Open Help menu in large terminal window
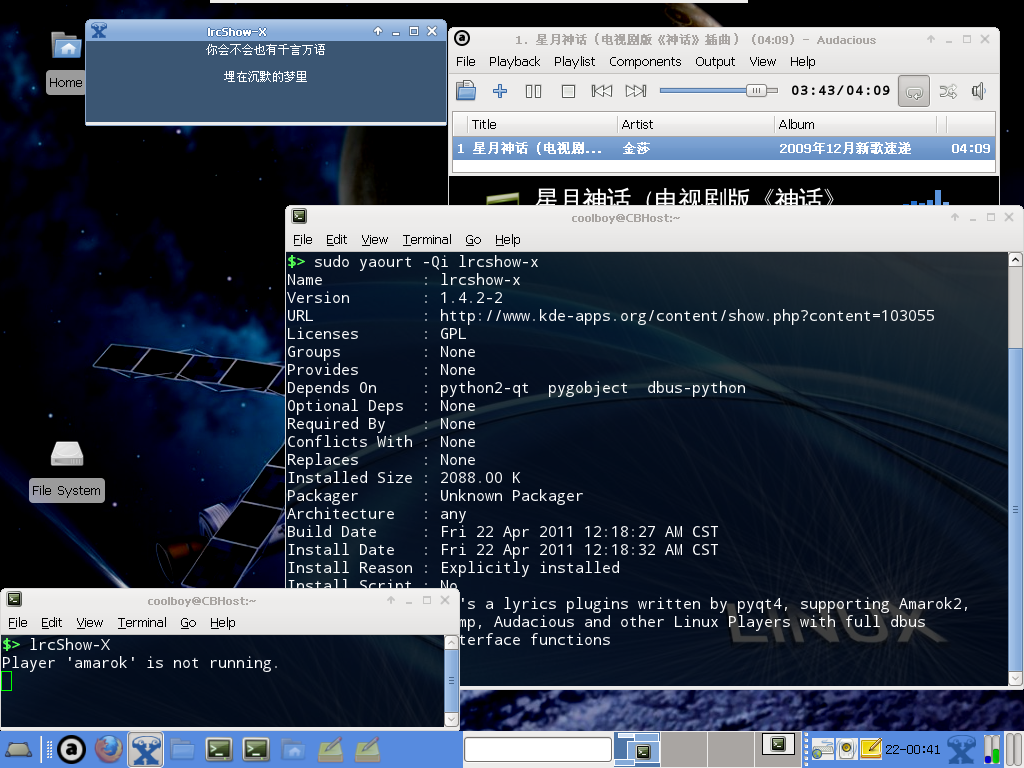The width and height of the screenshot is (1024, 768). click(507, 240)
